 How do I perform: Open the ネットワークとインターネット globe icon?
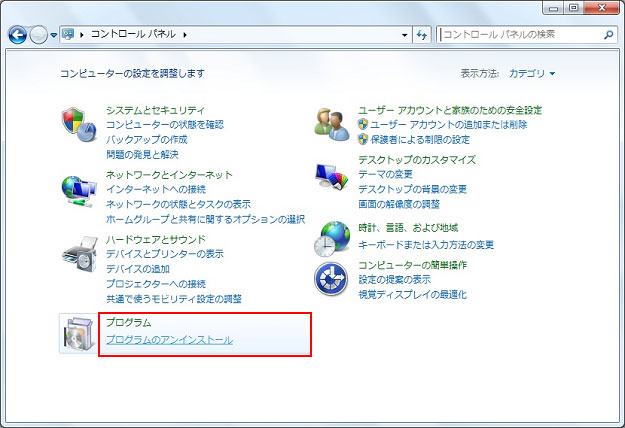tap(79, 191)
